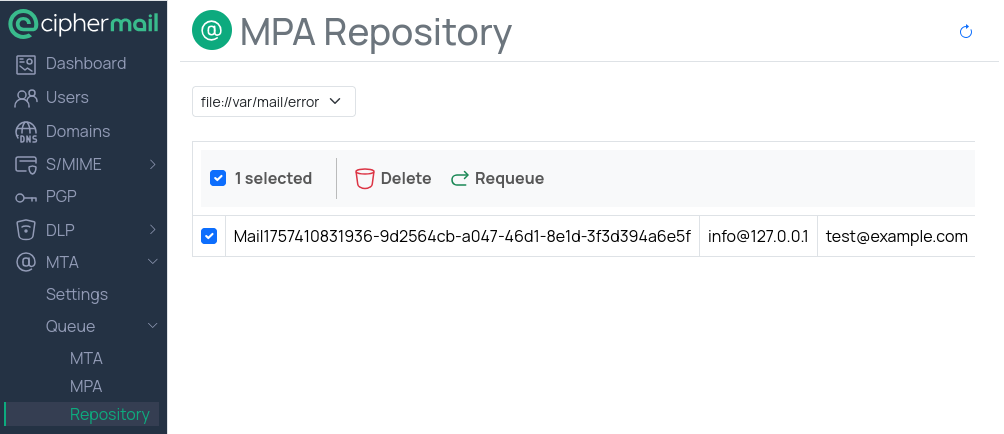Collapse the MTA menu section chevron
The width and height of the screenshot is (1004, 434).
tap(153, 262)
